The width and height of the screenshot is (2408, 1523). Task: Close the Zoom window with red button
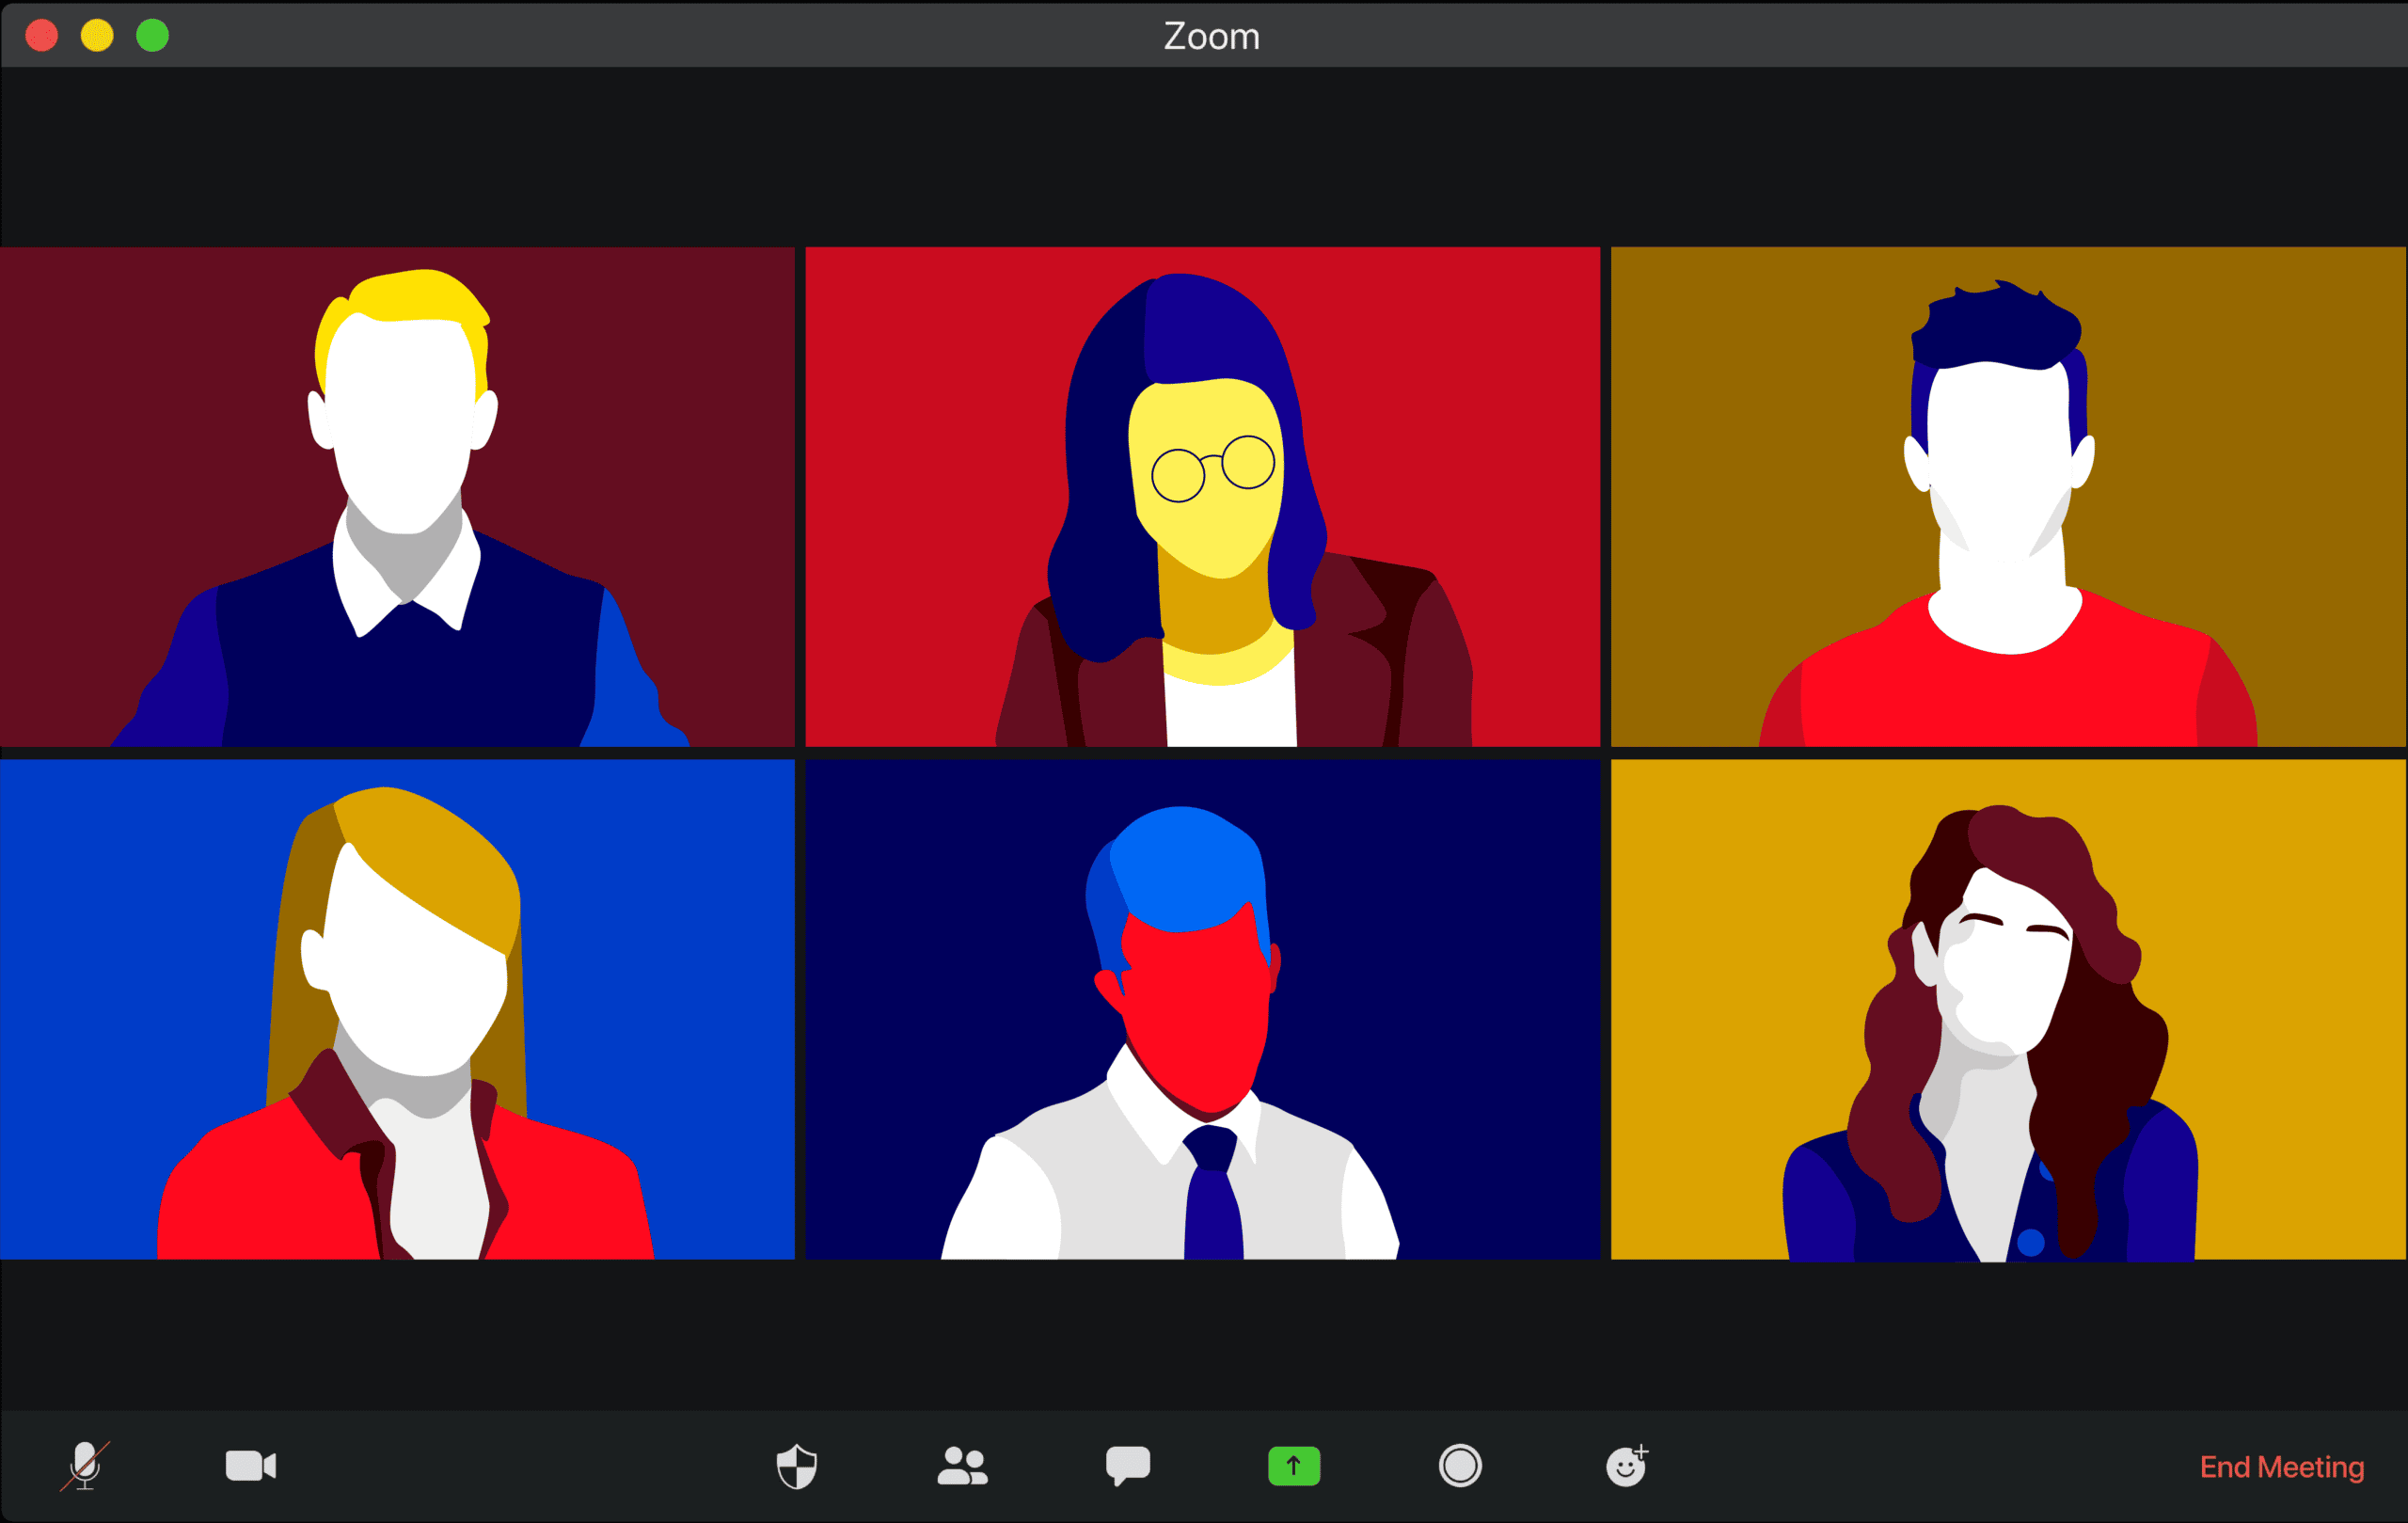point(42,36)
